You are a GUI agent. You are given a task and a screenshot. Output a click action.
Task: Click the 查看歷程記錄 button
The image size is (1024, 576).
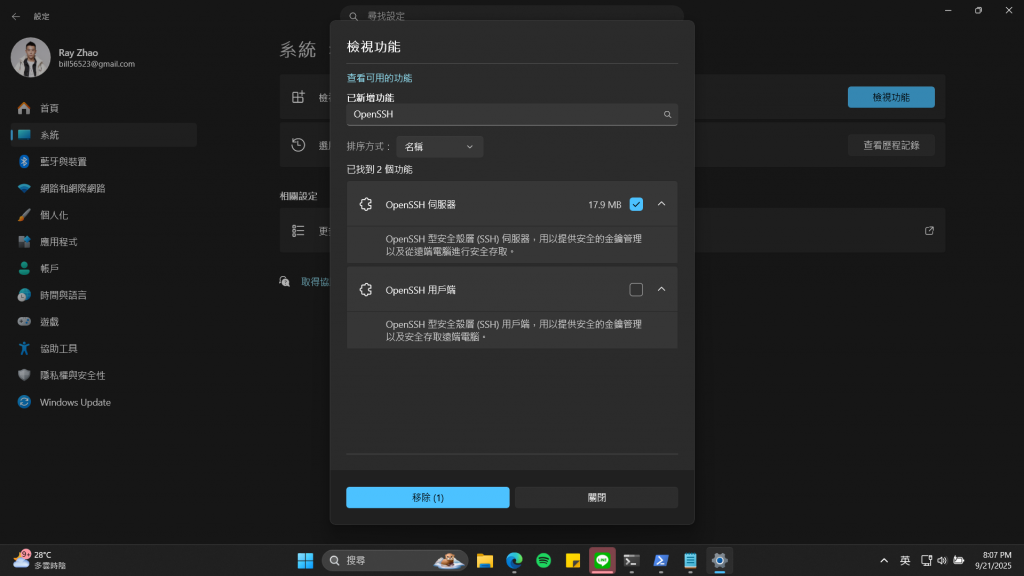[x=891, y=145]
